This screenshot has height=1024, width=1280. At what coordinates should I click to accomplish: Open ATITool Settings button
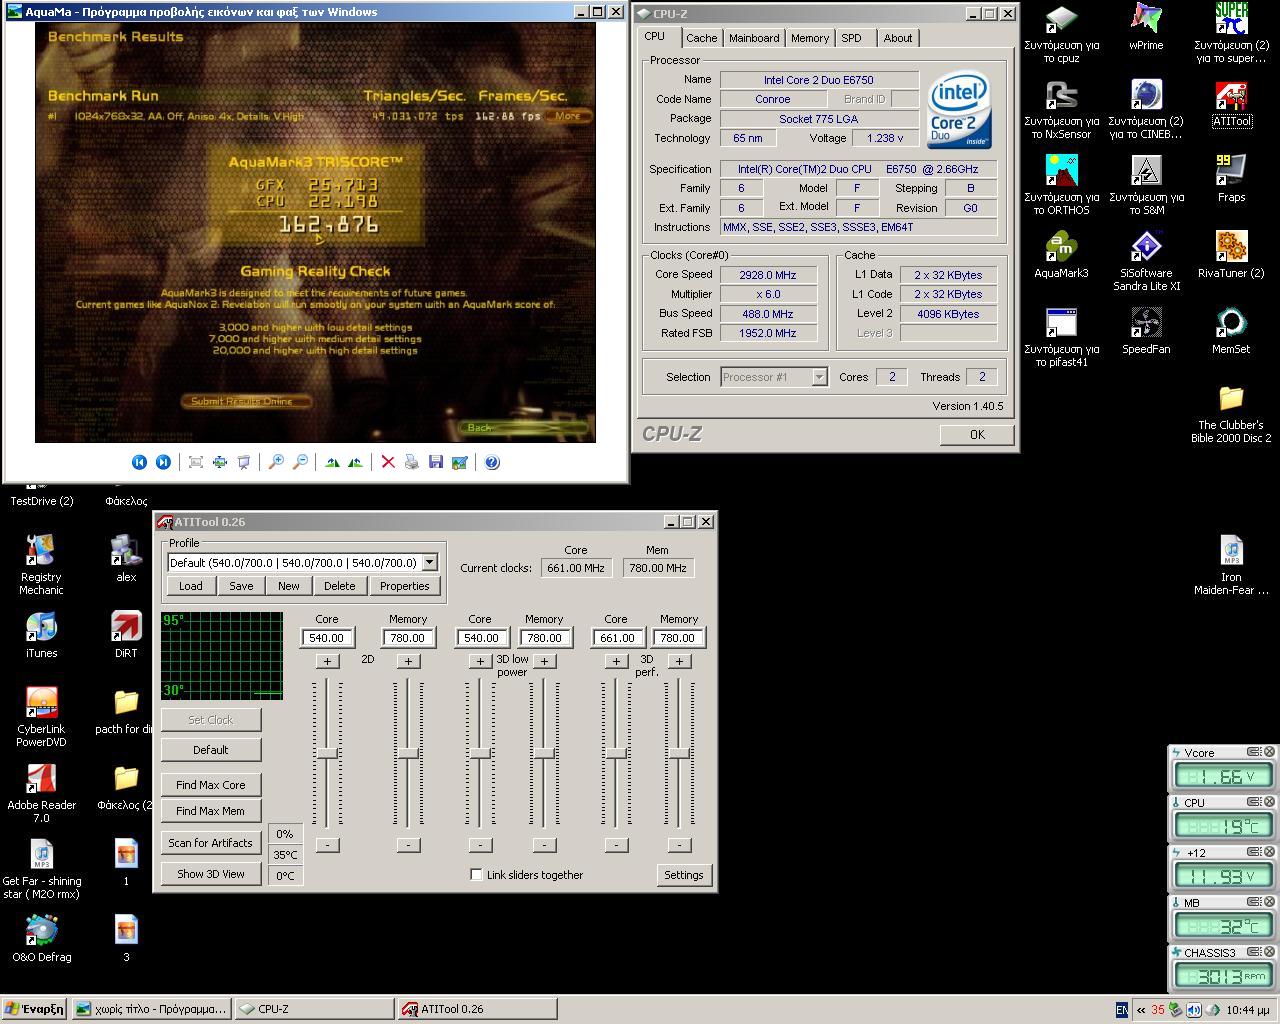684,875
